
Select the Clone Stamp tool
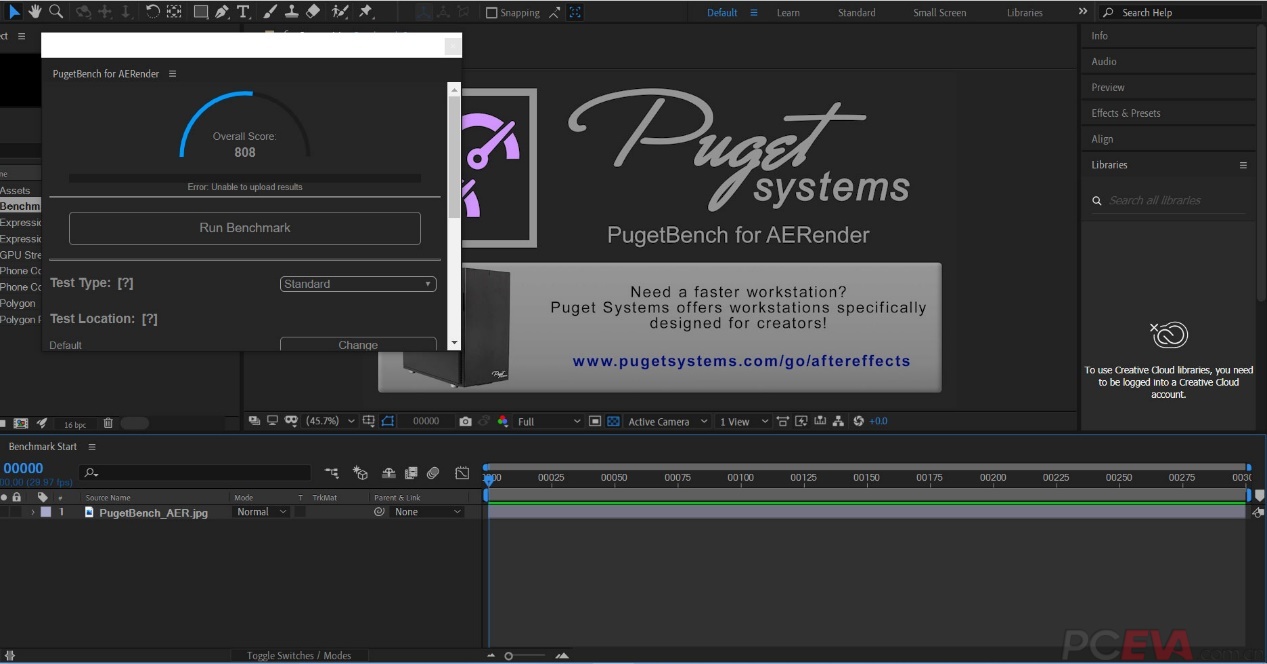(x=291, y=12)
